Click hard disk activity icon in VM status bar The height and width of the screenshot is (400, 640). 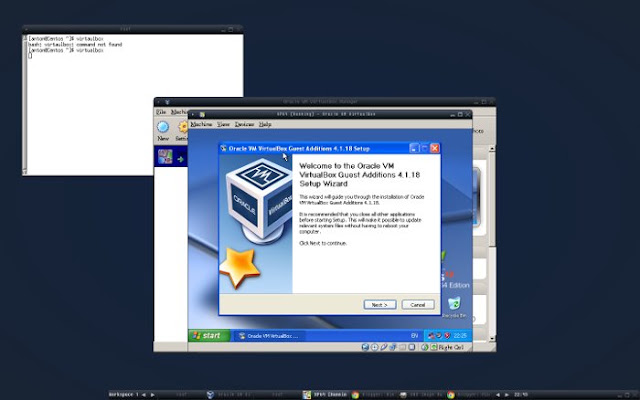(x=365, y=347)
